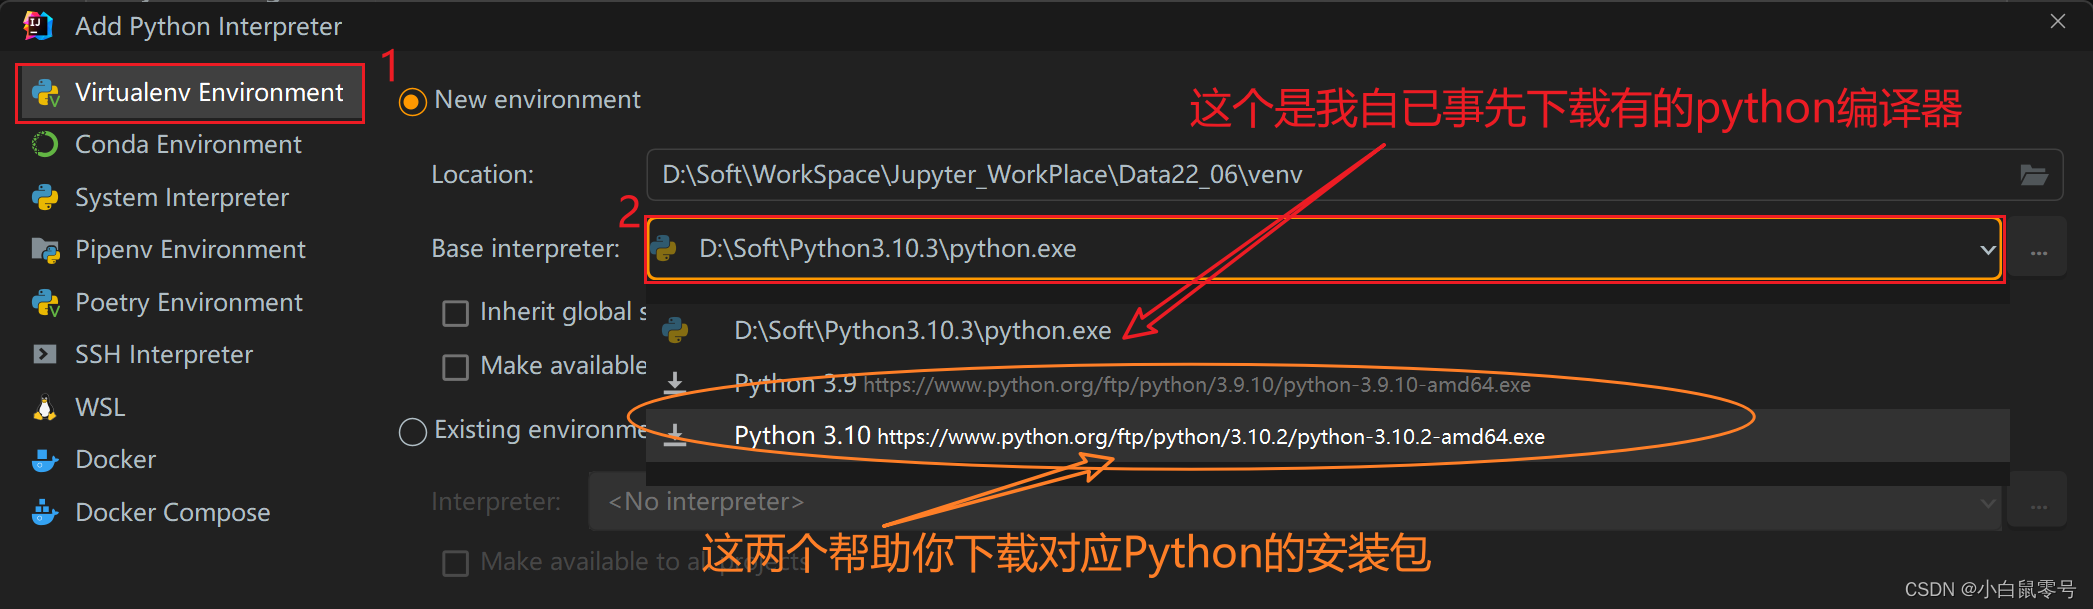The height and width of the screenshot is (609, 2093).
Task: Click the Pipenv folder icon
Action: click(45, 250)
